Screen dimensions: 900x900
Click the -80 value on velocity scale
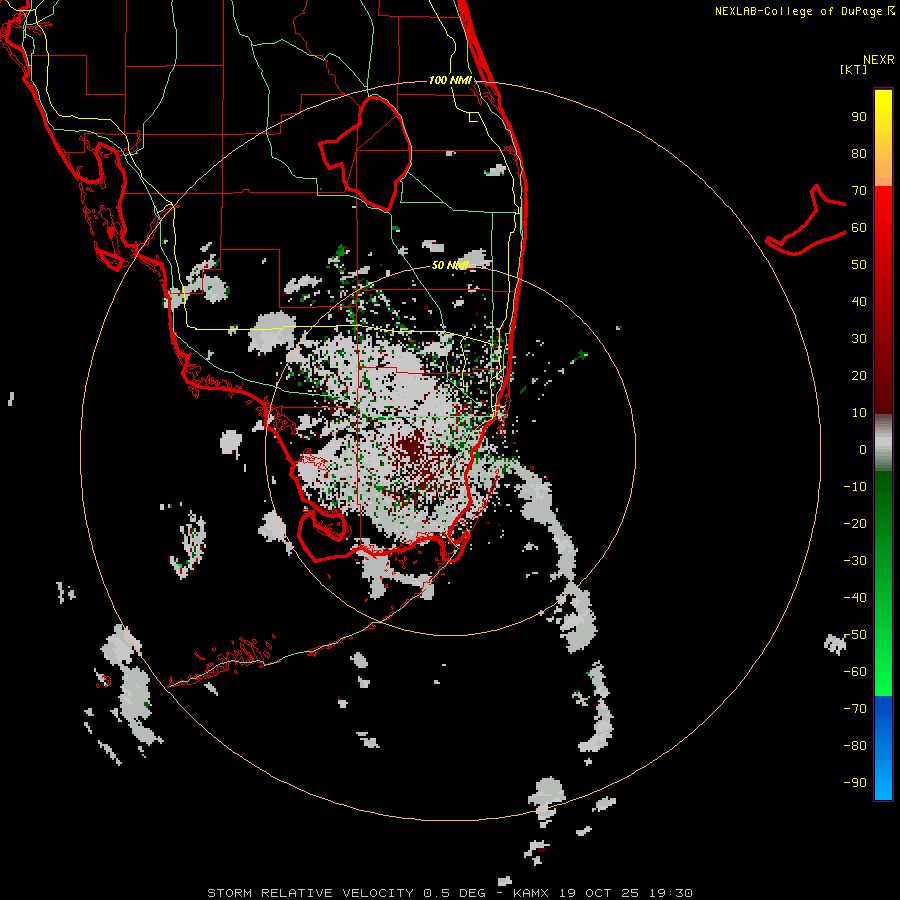[855, 746]
